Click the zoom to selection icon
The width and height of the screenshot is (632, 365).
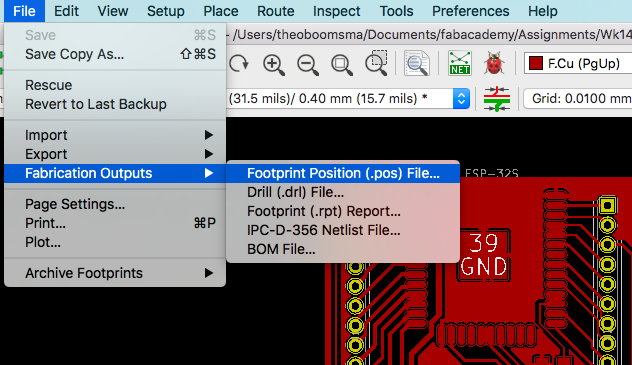pos(376,63)
